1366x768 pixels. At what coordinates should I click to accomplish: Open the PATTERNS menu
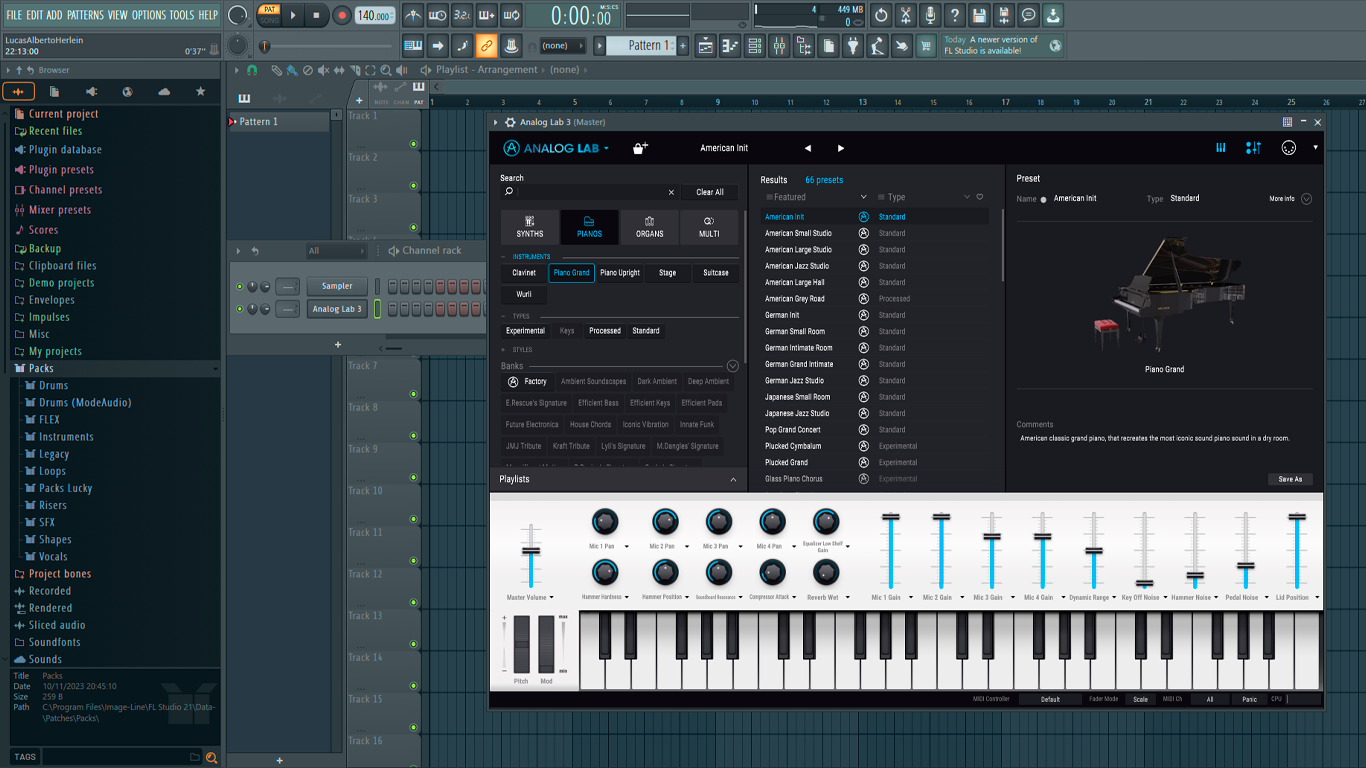[85, 15]
